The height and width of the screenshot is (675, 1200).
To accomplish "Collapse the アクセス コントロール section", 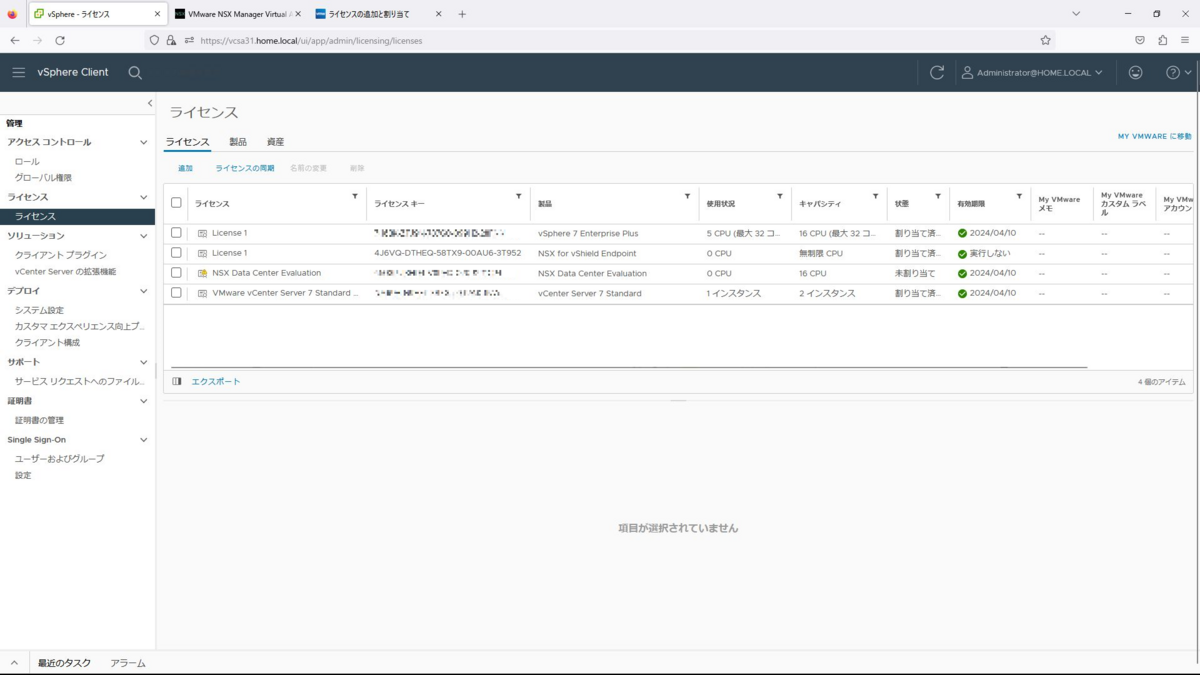I will pyautogui.click(x=144, y=143).
